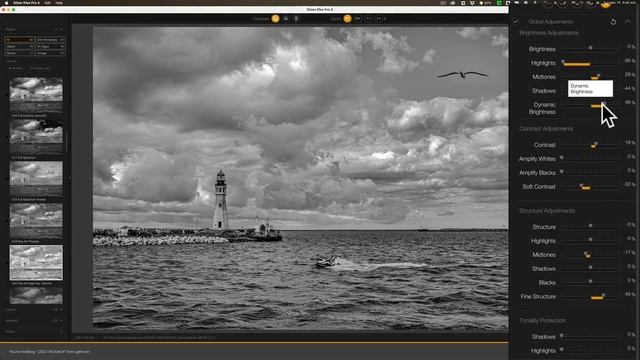Select the 25th Anniversary presets filter
Viewport: 640px width, 360px height.
(x=50, y=40)
